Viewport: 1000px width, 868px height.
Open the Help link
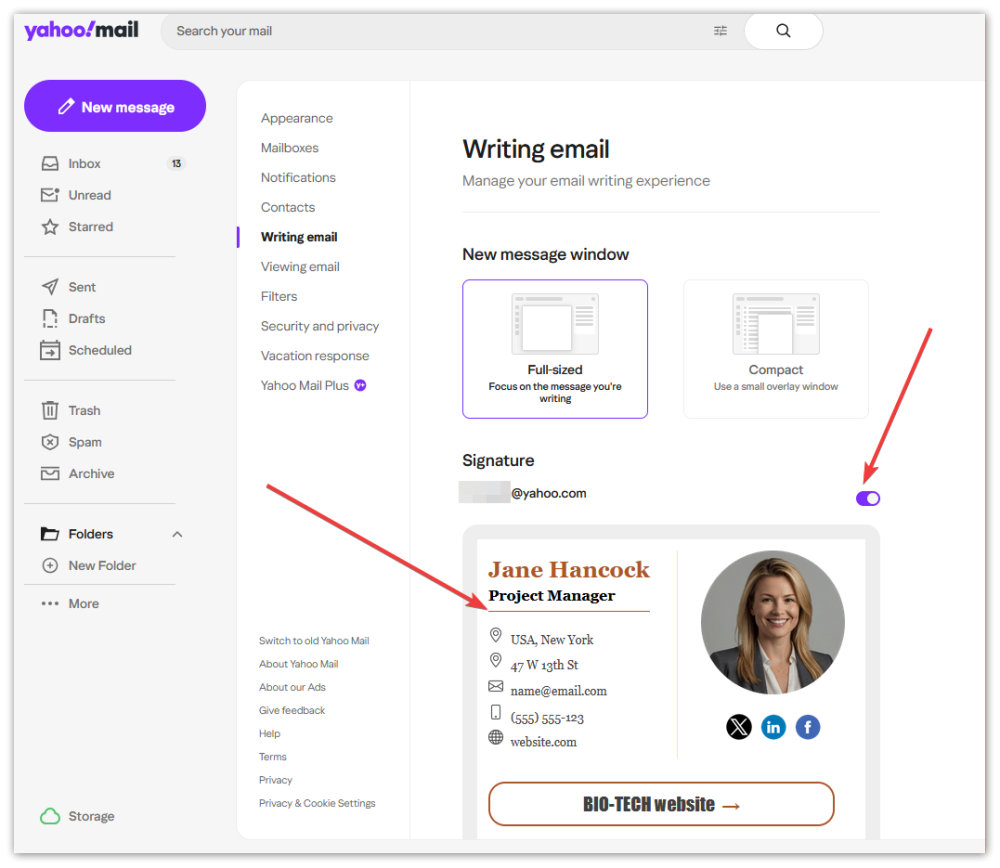pos(269,733)
